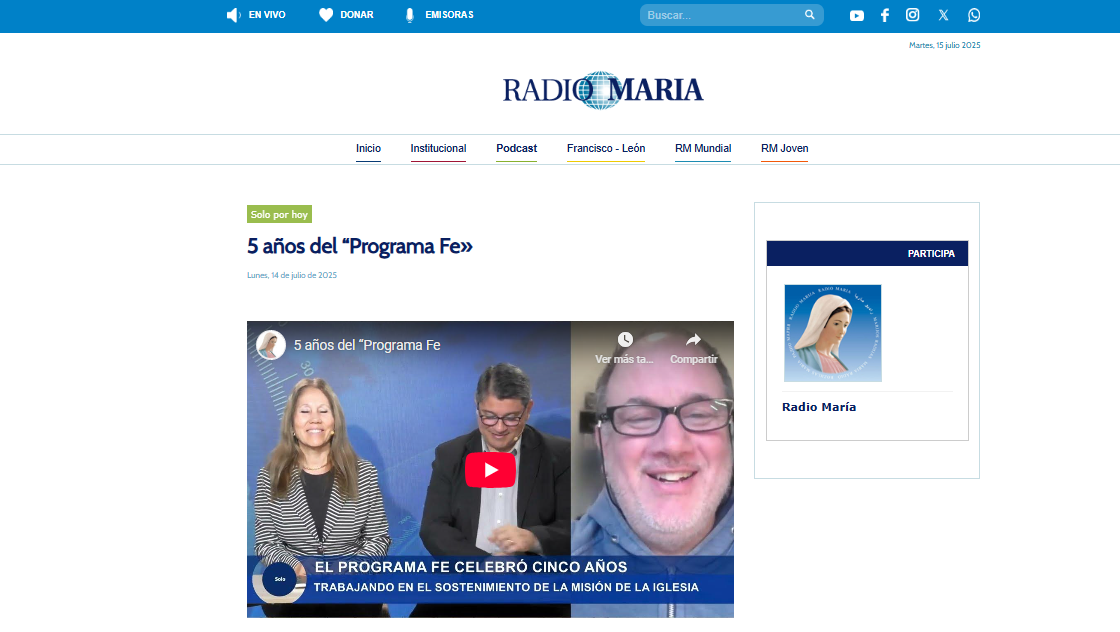Click the DONAR heart icon
1120x632 pixels.
point(326,15)
